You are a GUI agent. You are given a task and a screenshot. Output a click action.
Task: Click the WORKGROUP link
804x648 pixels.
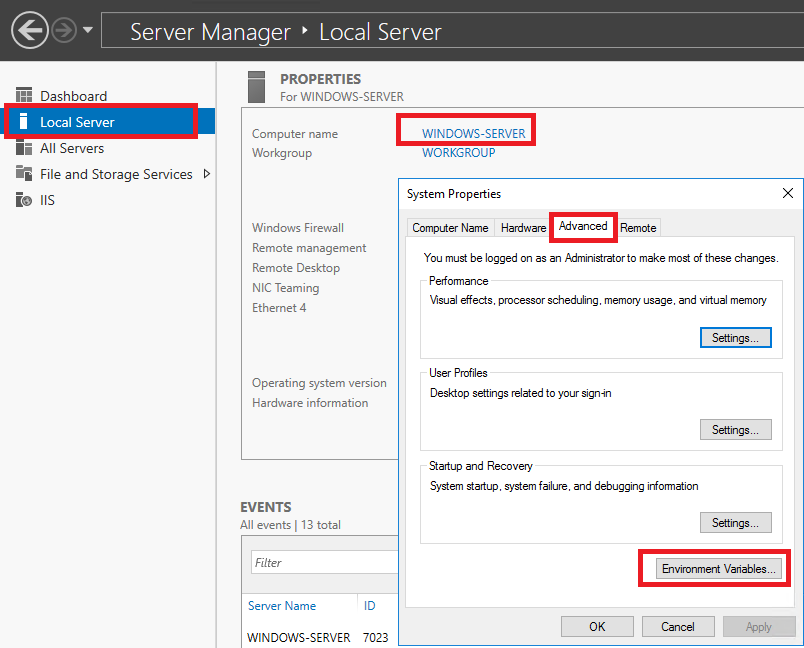(458, 153)
